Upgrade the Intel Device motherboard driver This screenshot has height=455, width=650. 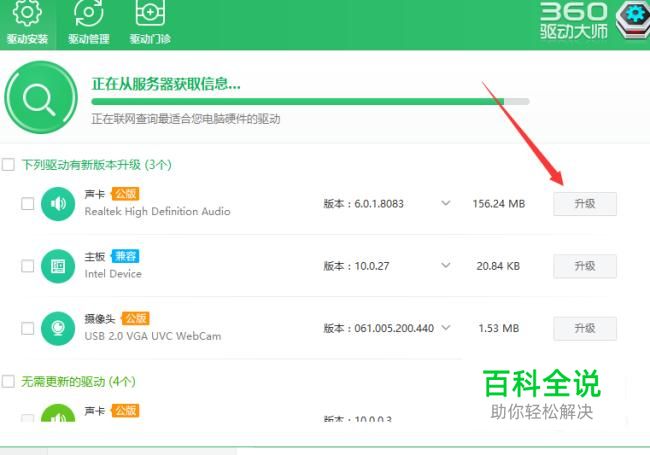(585, 266)
